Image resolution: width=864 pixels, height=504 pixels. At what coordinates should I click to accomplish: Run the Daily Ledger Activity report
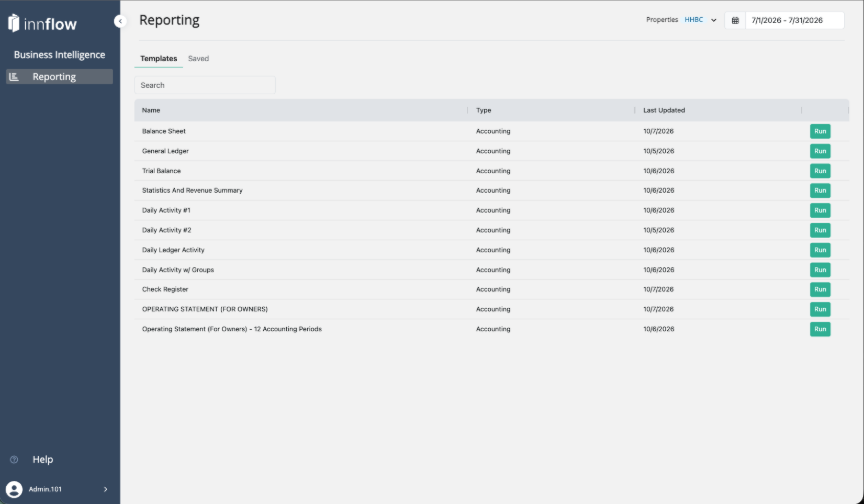point(820,250)
